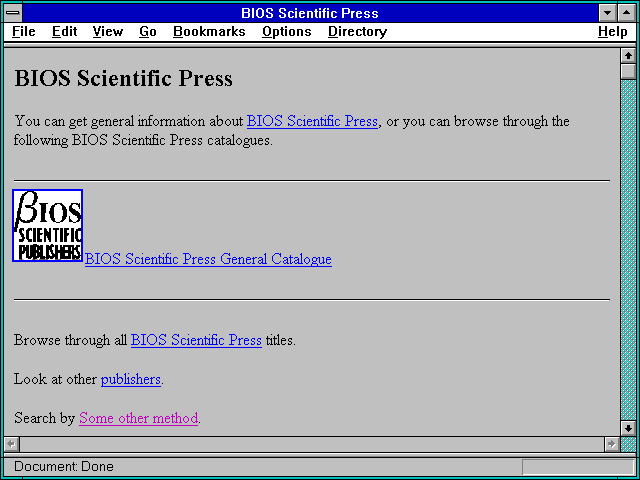Click the status bar progress indicator box

[x=577, y=467]
